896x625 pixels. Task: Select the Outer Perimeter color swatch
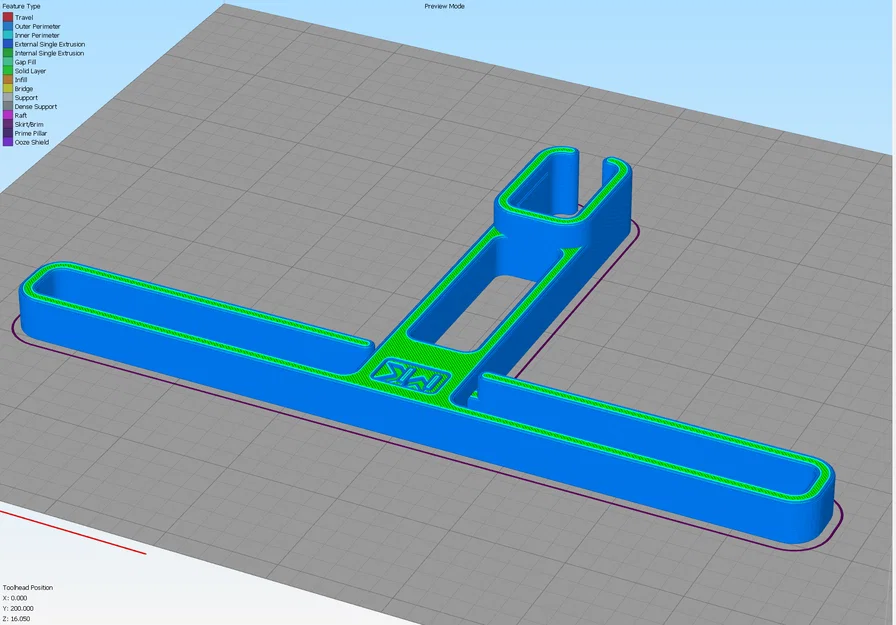(x=7, y=26)
